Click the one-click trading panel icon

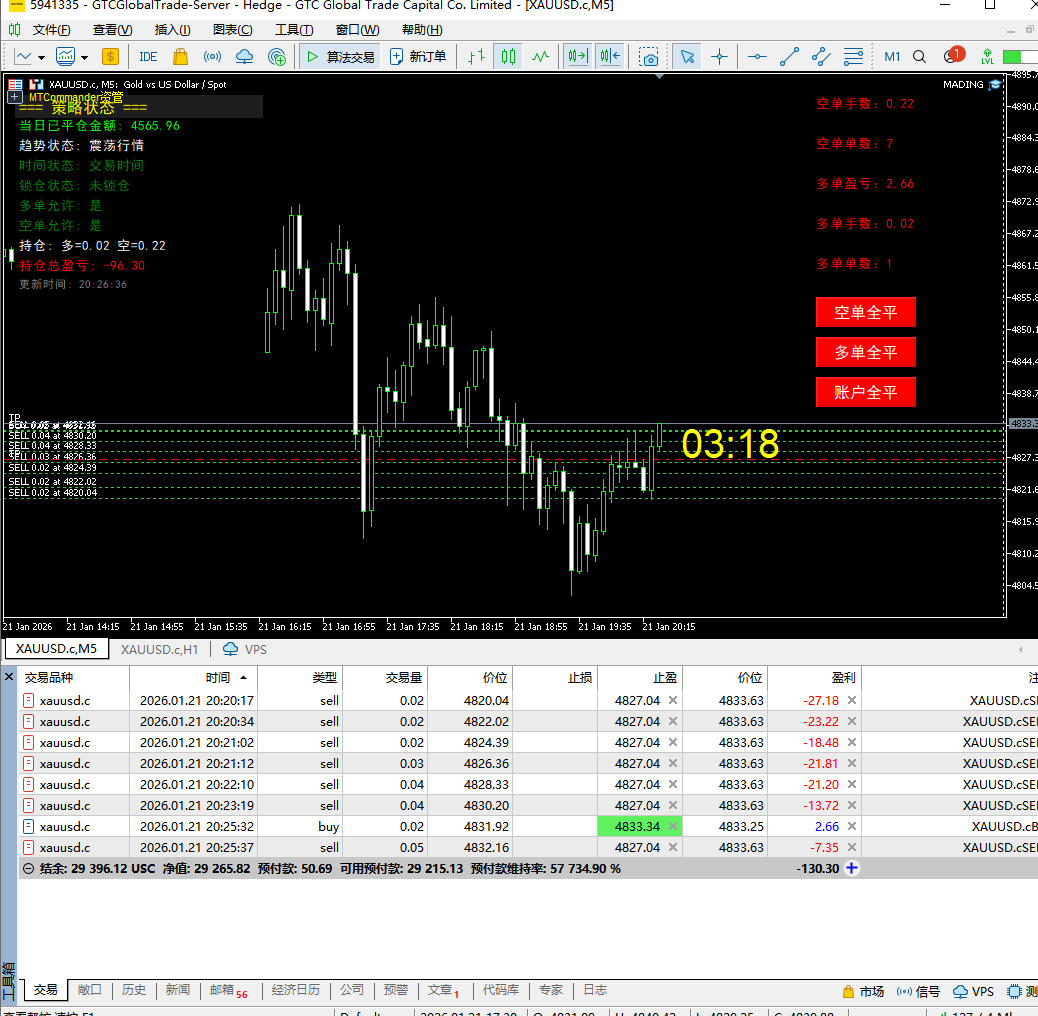[x=15, y=85]
